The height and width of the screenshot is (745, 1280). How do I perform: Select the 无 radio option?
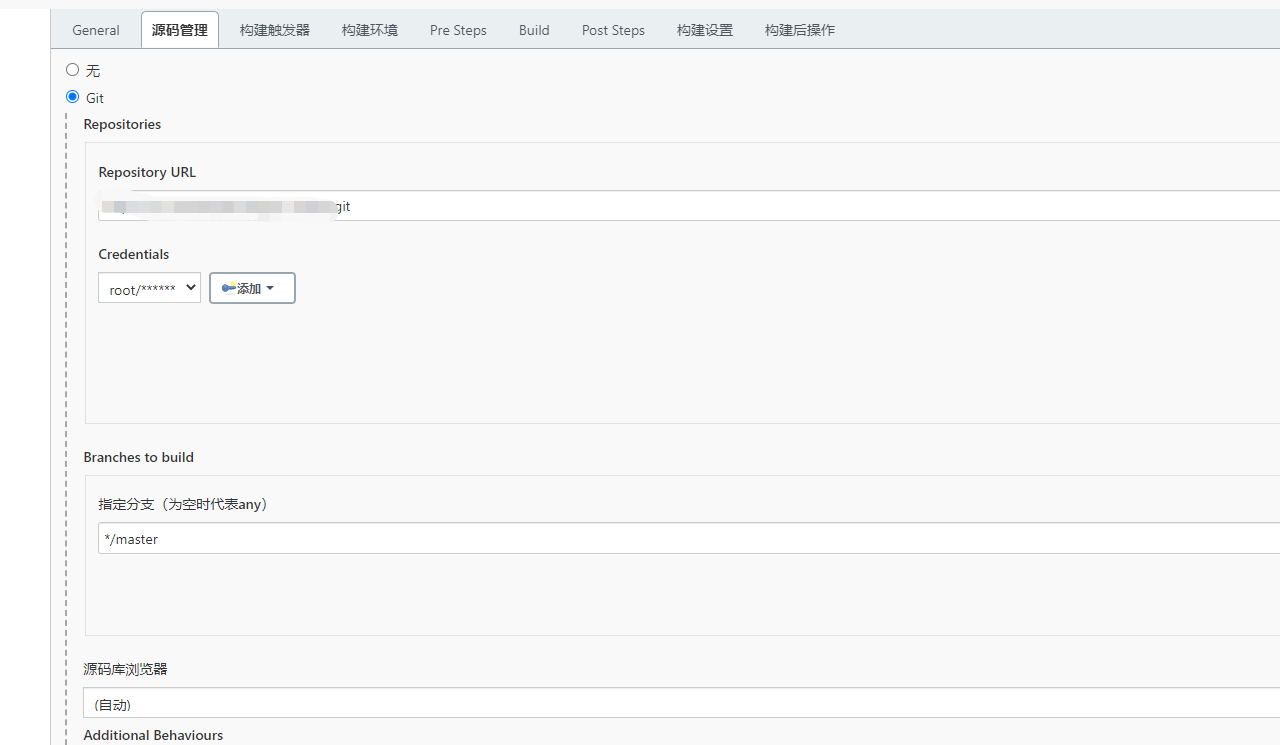pos(72,70)
